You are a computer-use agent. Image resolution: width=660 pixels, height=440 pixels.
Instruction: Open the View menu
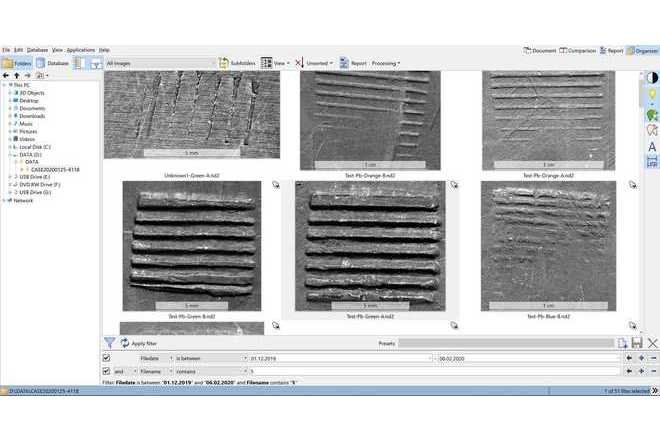click(x=57, y=50)
